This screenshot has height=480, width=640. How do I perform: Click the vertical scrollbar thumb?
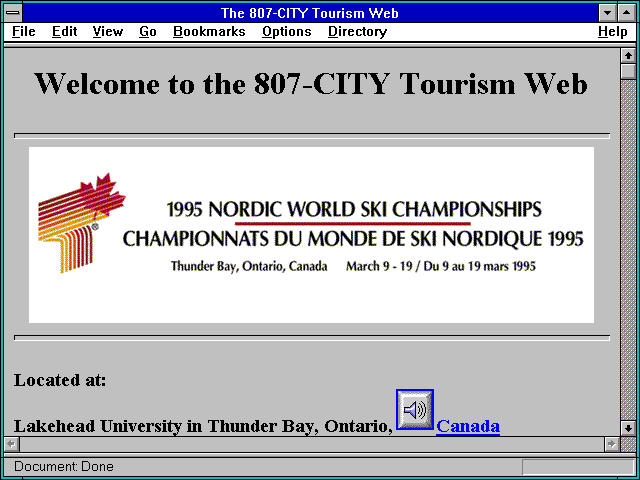628,71
